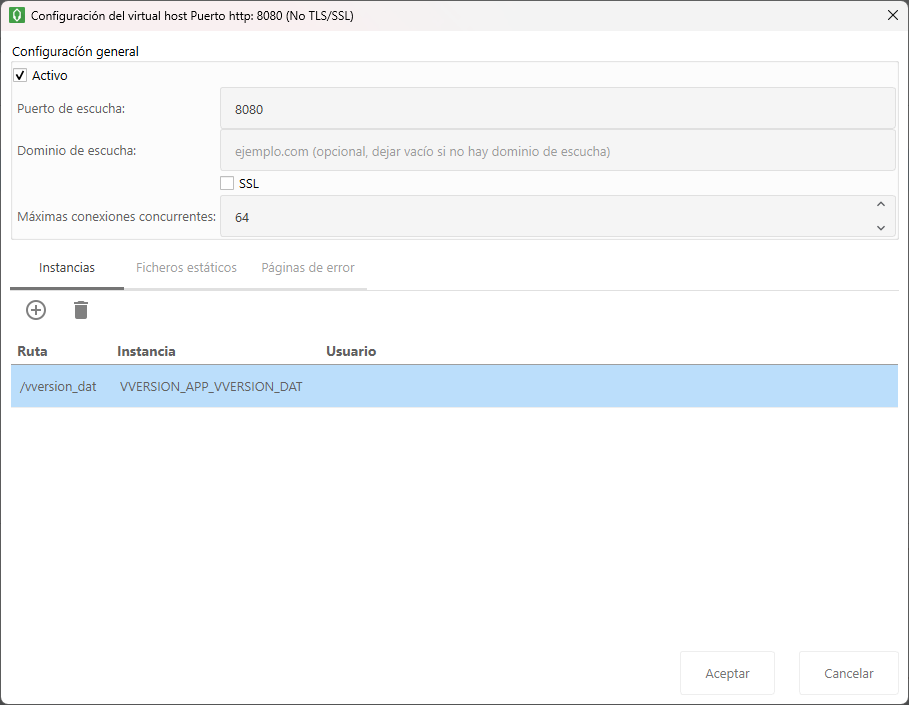Viewport: 909px width, 705px height.
Task: Click the Instancia column header
Action: (x=146, y=351)
